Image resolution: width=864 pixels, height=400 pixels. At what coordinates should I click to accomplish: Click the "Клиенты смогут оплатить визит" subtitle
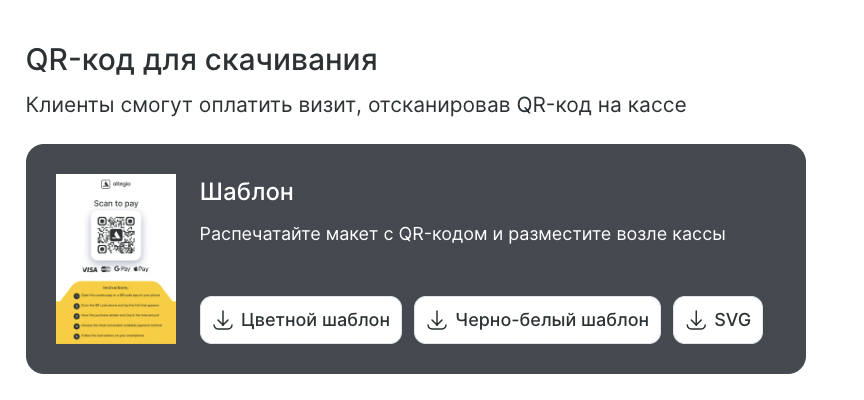tap(356, 105)
